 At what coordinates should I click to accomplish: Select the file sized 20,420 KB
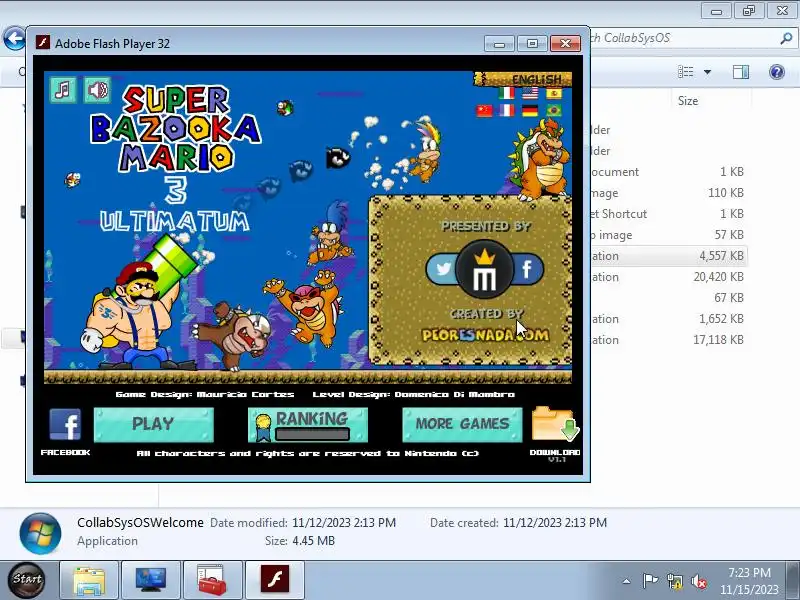click(668, 277)
